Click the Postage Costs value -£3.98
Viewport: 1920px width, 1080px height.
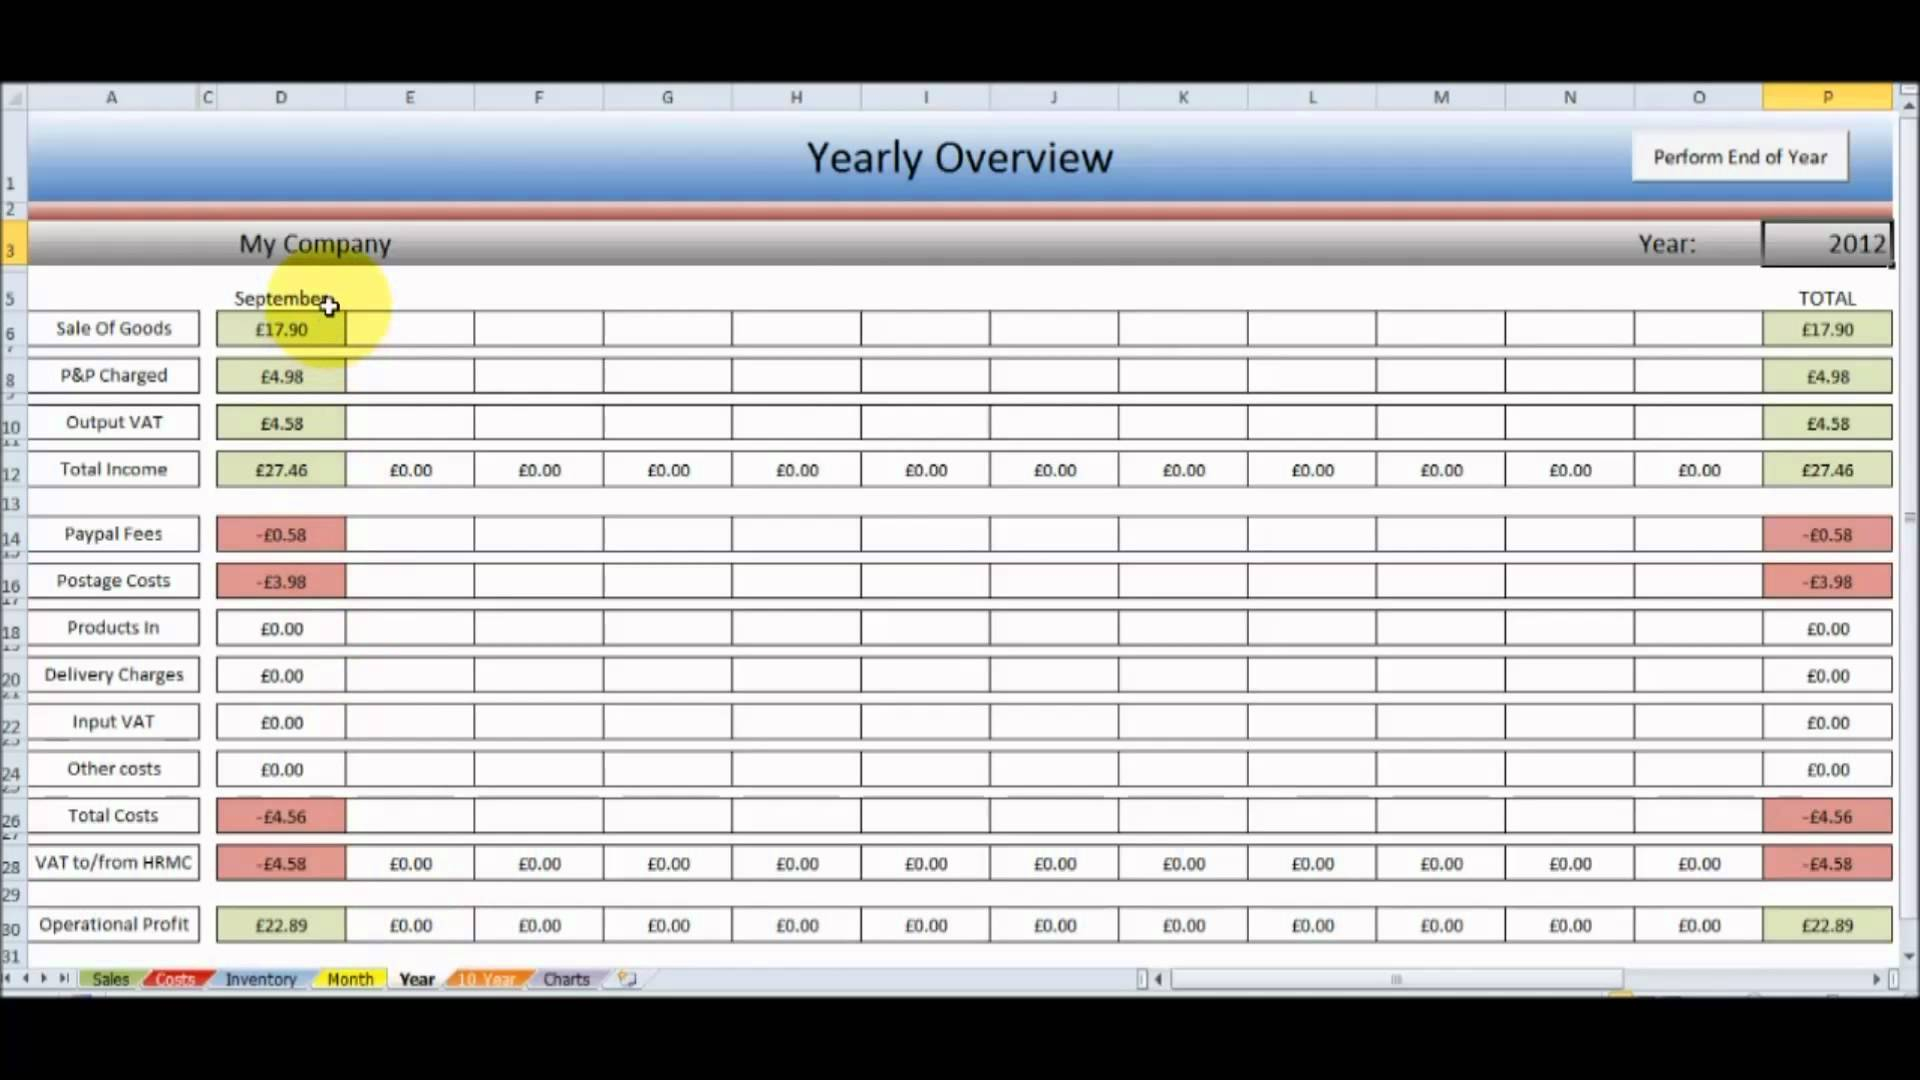tap(281, 580)
